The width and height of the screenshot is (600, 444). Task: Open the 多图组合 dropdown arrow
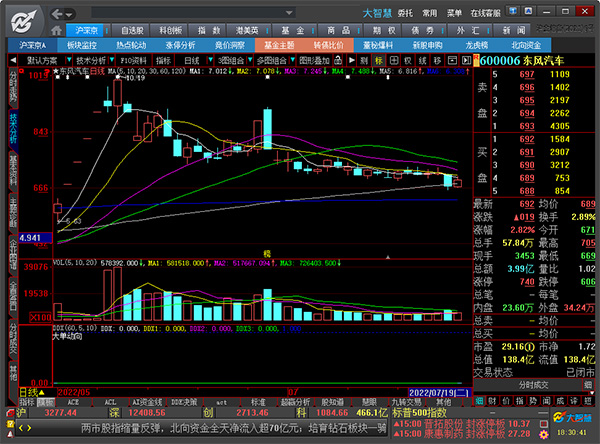292,60
